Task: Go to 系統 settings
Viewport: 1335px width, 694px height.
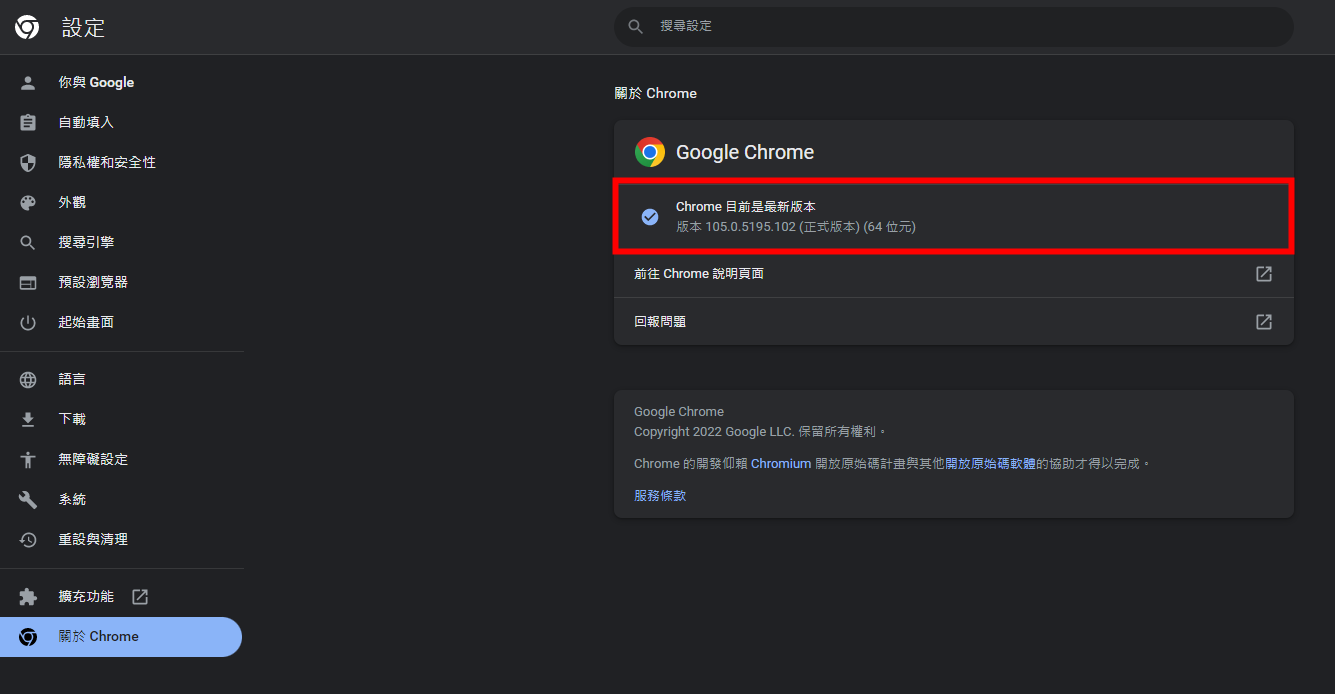Action: point(121,500)
